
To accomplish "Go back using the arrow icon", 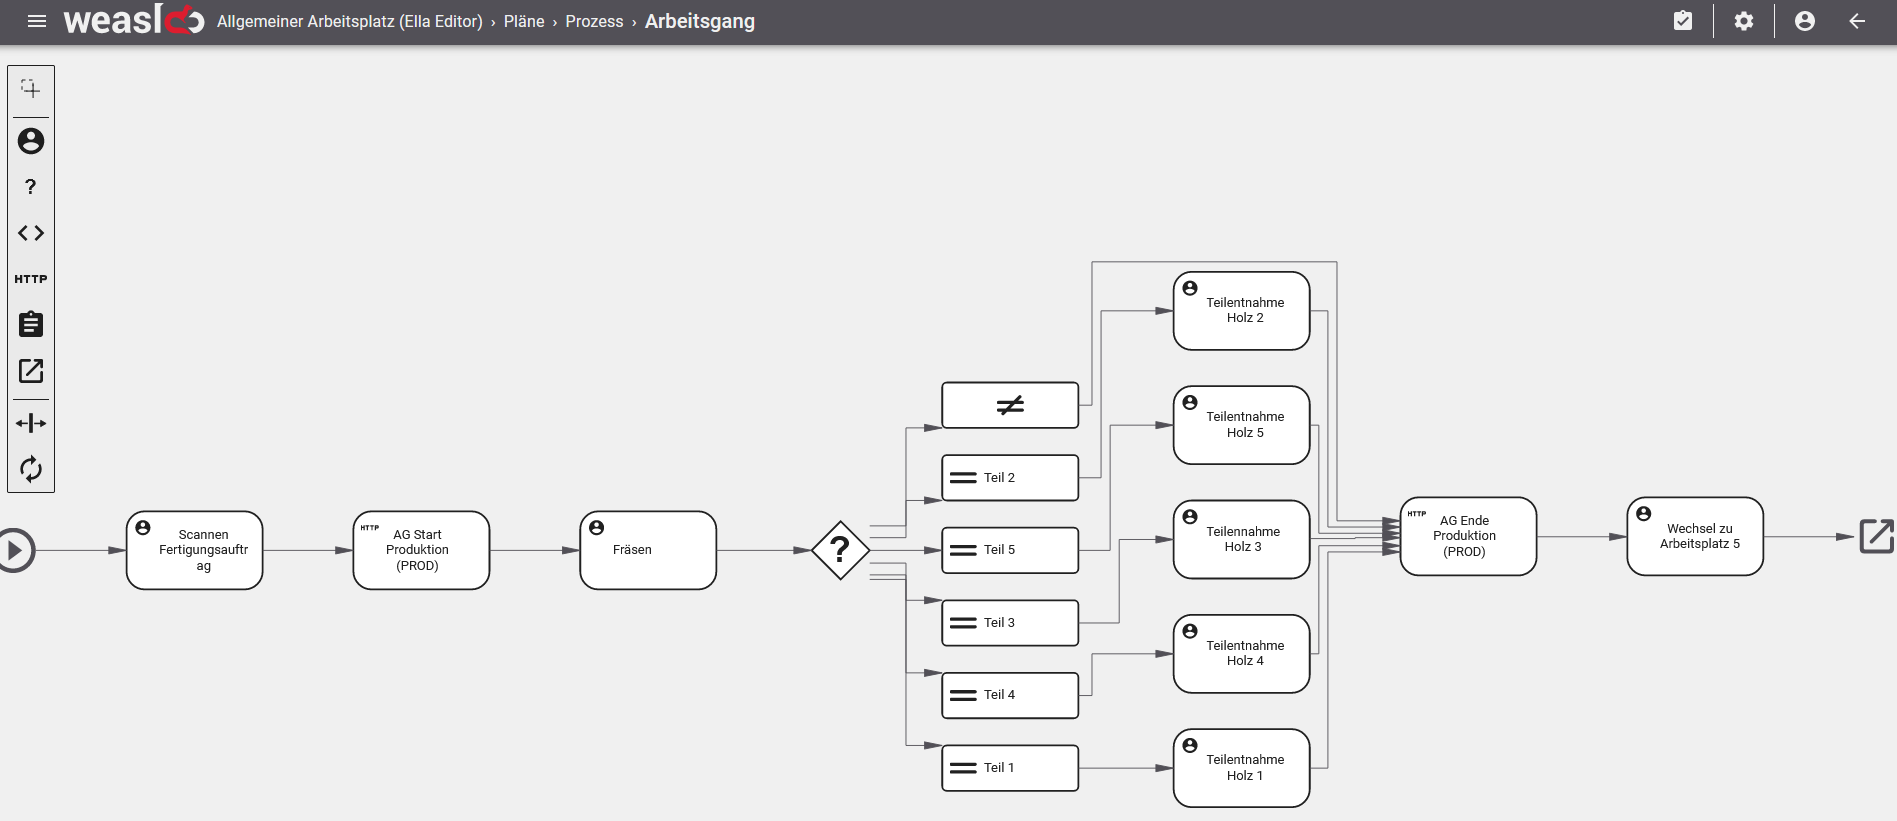I will click(x=1857, y=21).
